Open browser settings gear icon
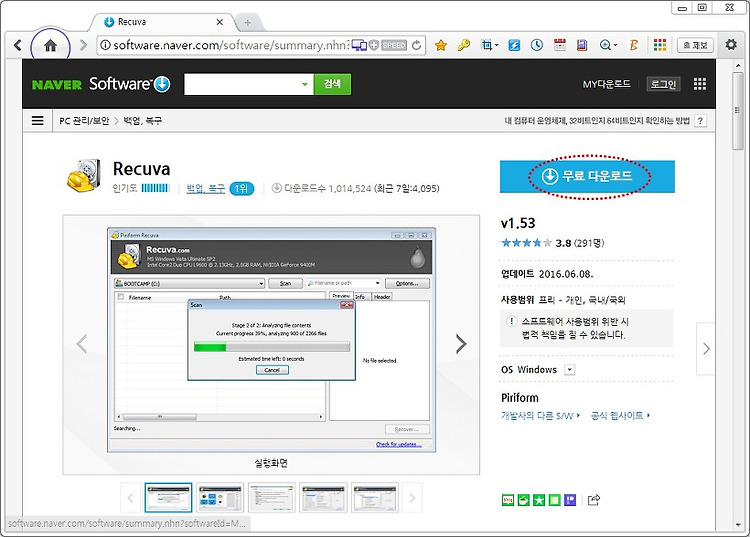The width and height of the screenshot is (750, 537). (731, 45)
